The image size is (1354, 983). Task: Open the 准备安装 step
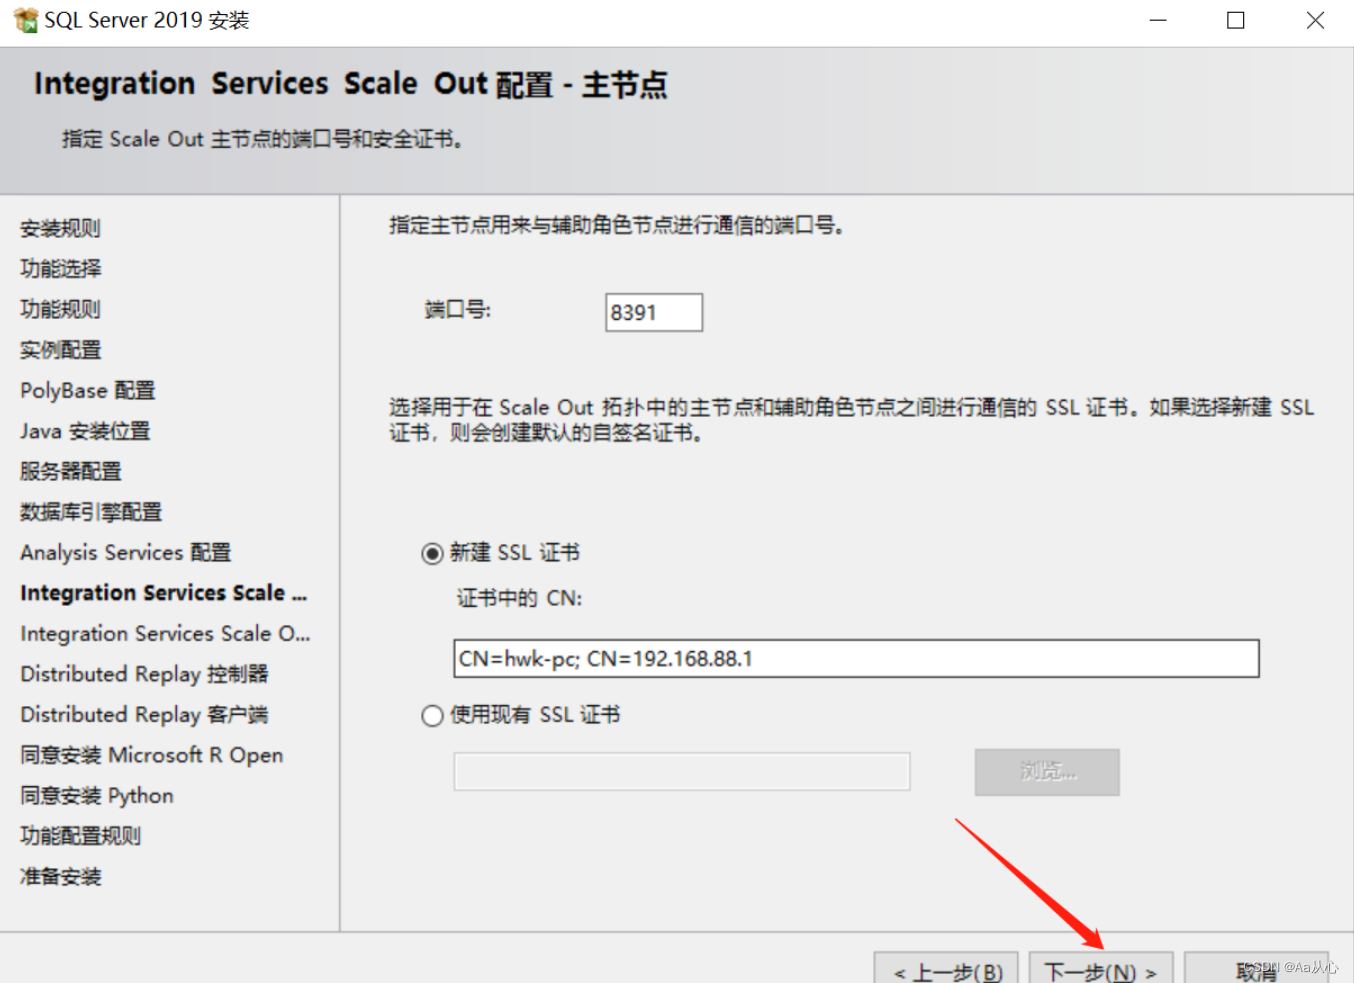click(60, 877)
